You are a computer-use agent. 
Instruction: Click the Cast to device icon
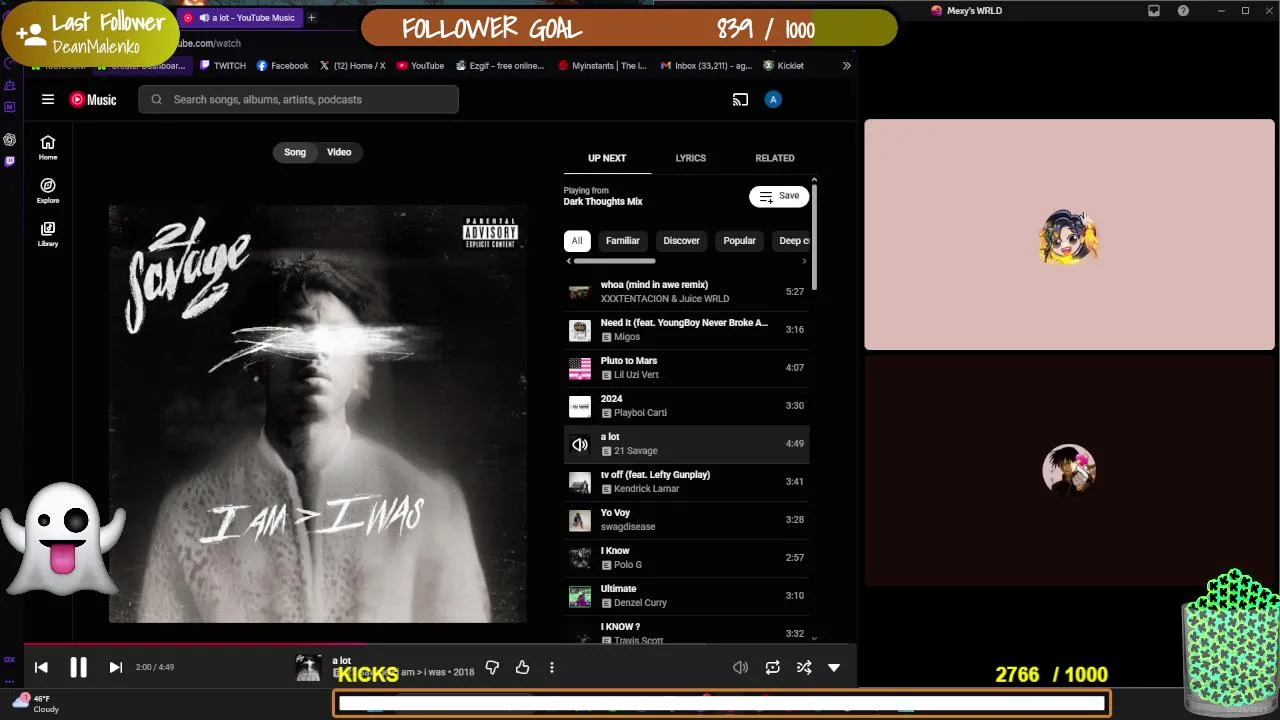[740, 99]
